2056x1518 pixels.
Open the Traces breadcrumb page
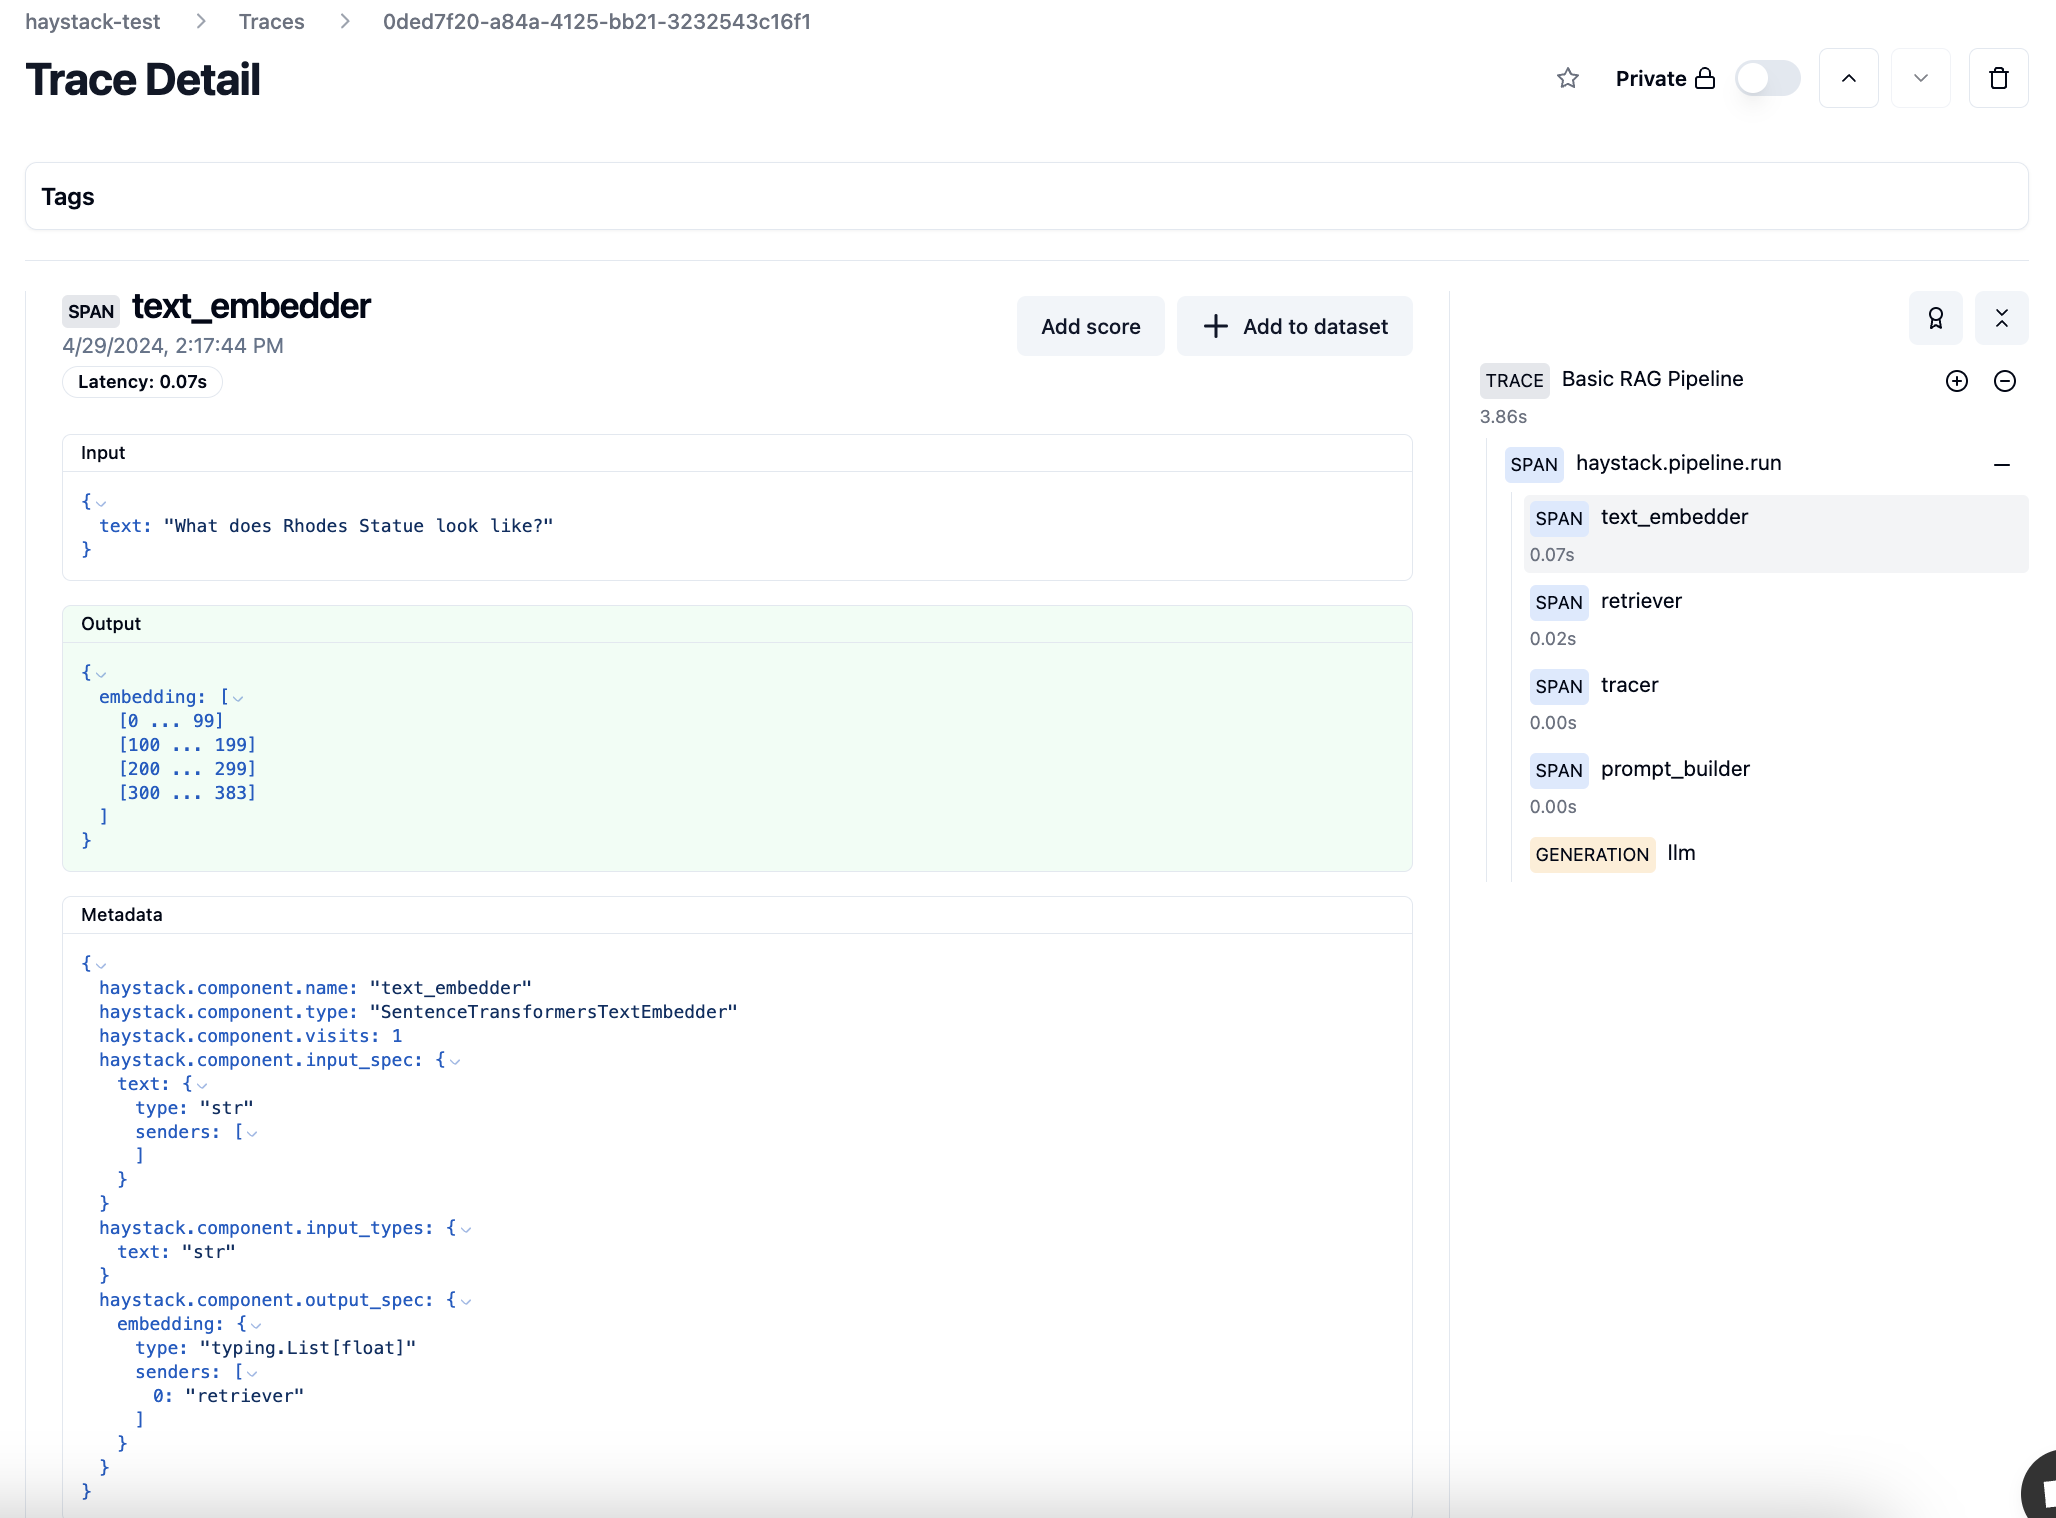click(x=271, y=21)
